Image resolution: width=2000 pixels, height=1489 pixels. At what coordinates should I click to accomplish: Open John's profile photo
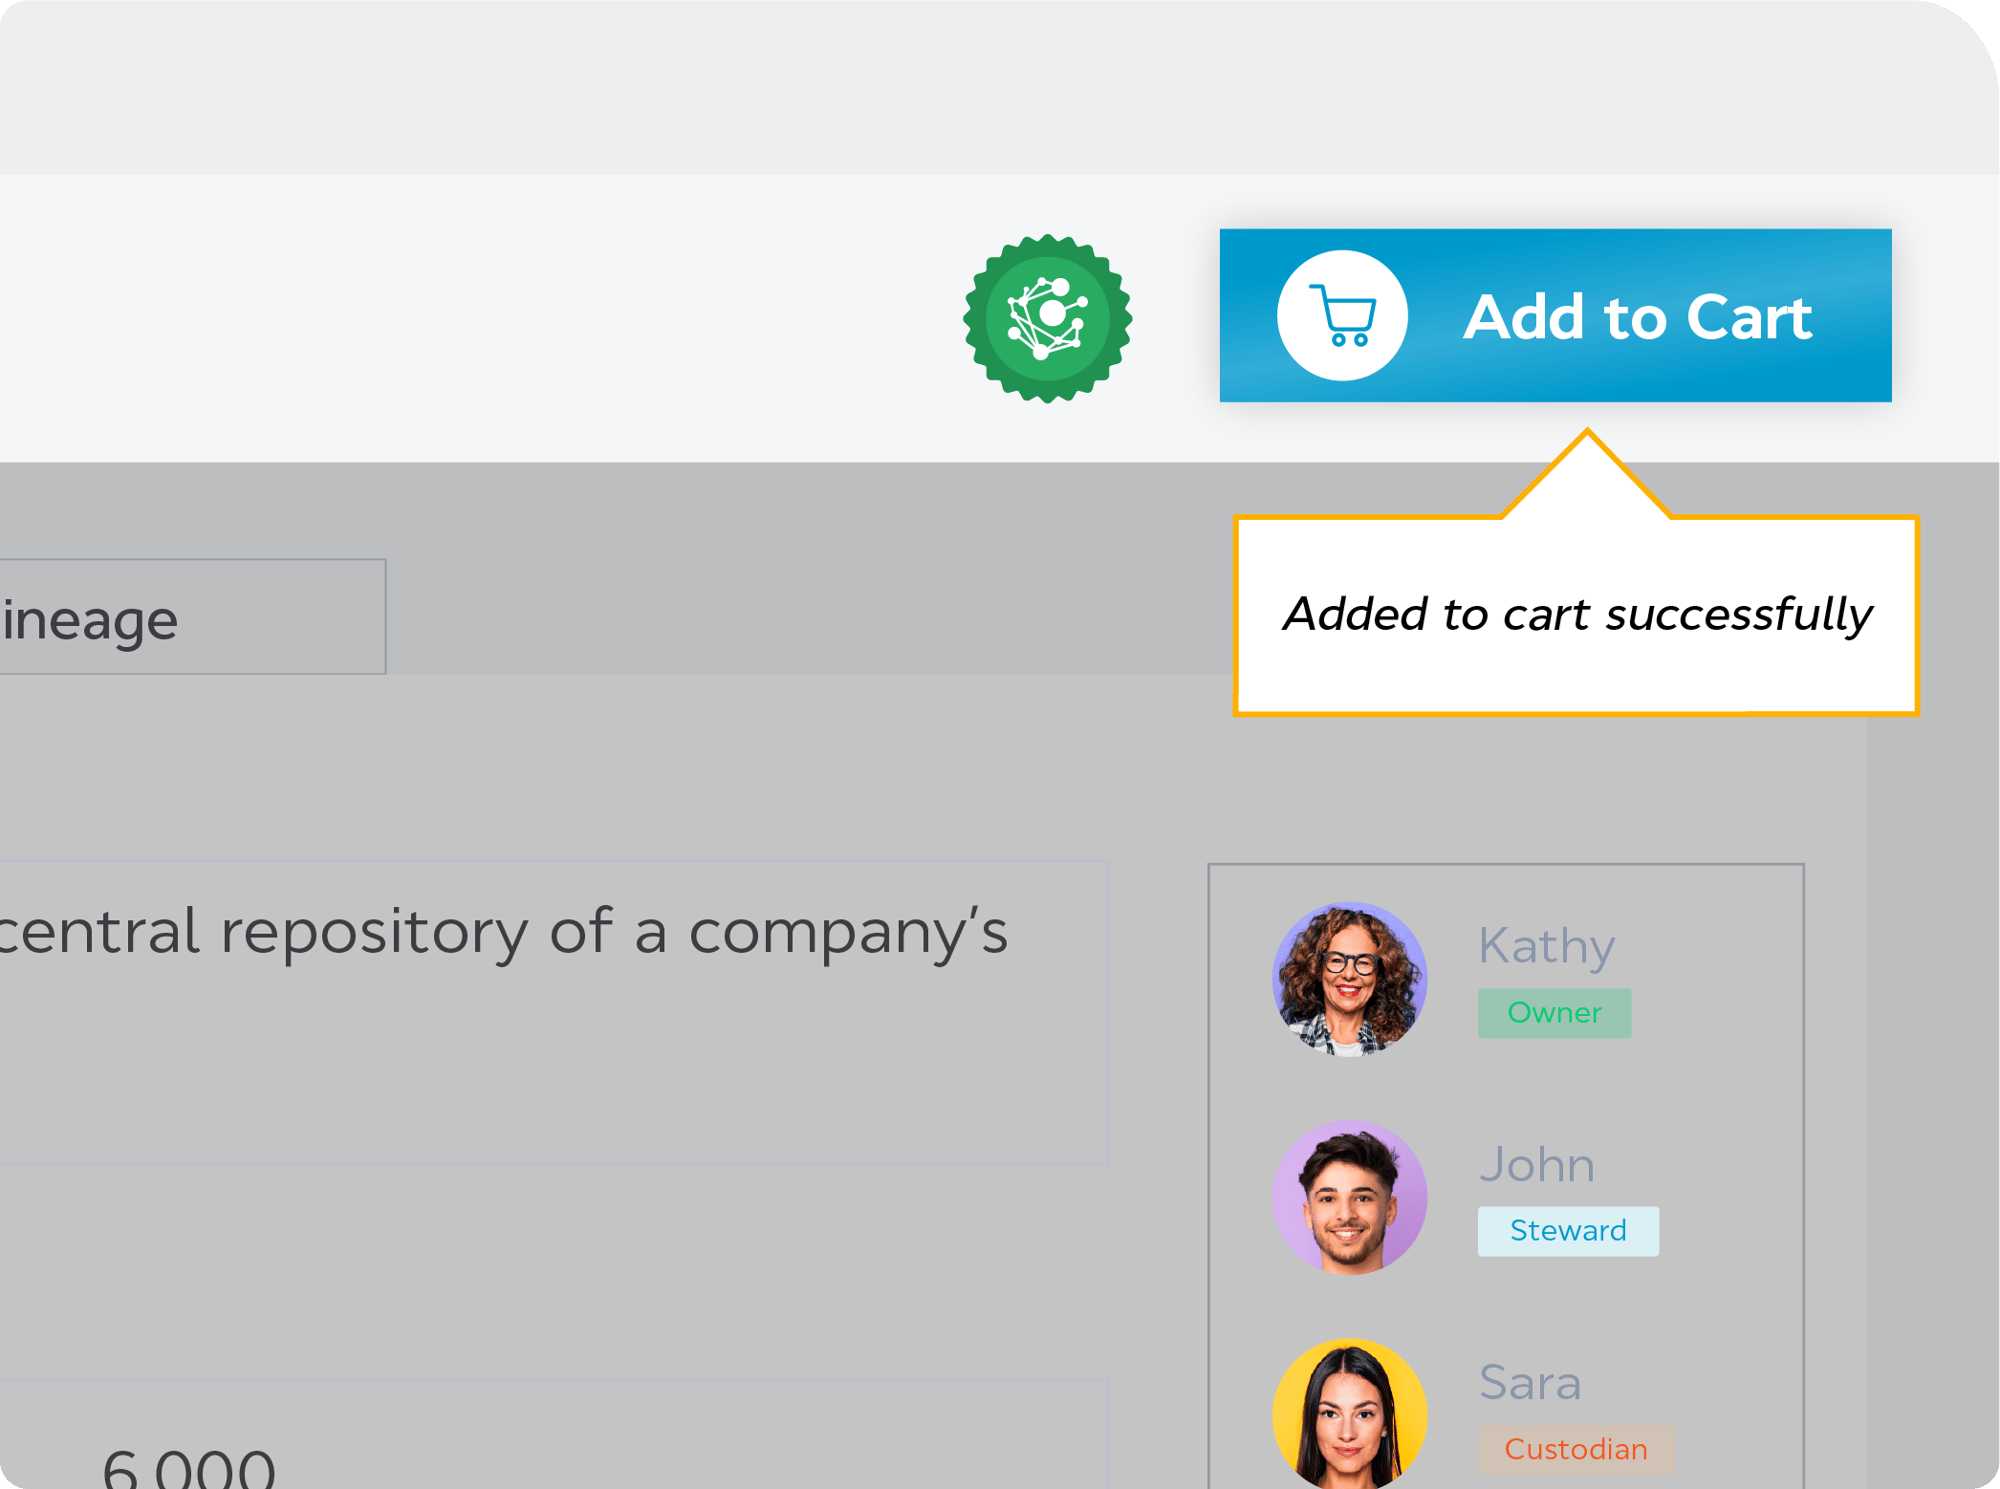pyautogui.click(x=1349, y=1197)
